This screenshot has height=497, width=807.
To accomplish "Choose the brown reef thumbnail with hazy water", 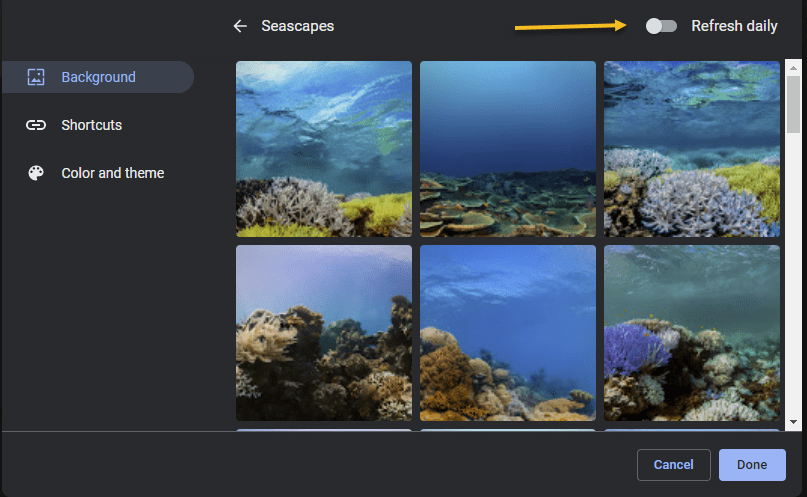I will click(x=323, y=333).
